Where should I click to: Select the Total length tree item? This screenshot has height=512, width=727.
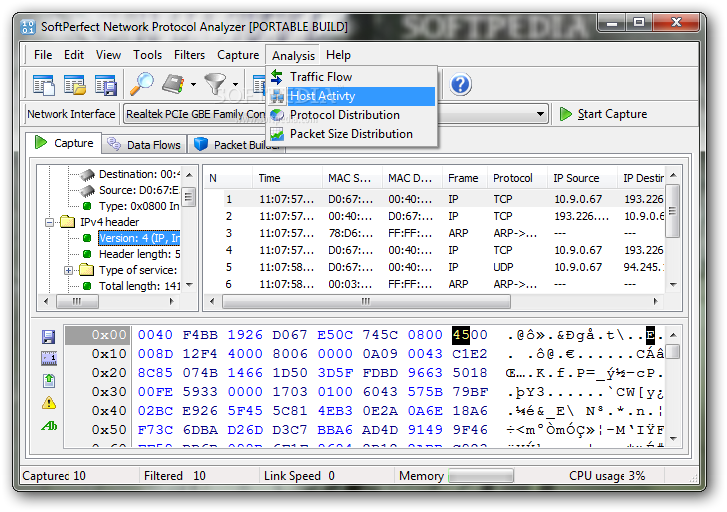click(x=139, y=286)
